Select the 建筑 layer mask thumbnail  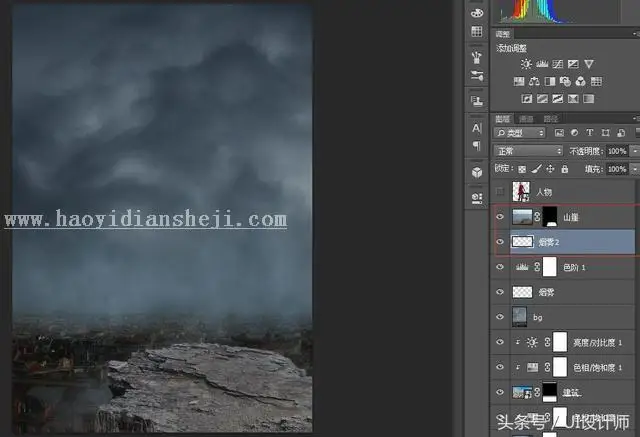[549, 392]
